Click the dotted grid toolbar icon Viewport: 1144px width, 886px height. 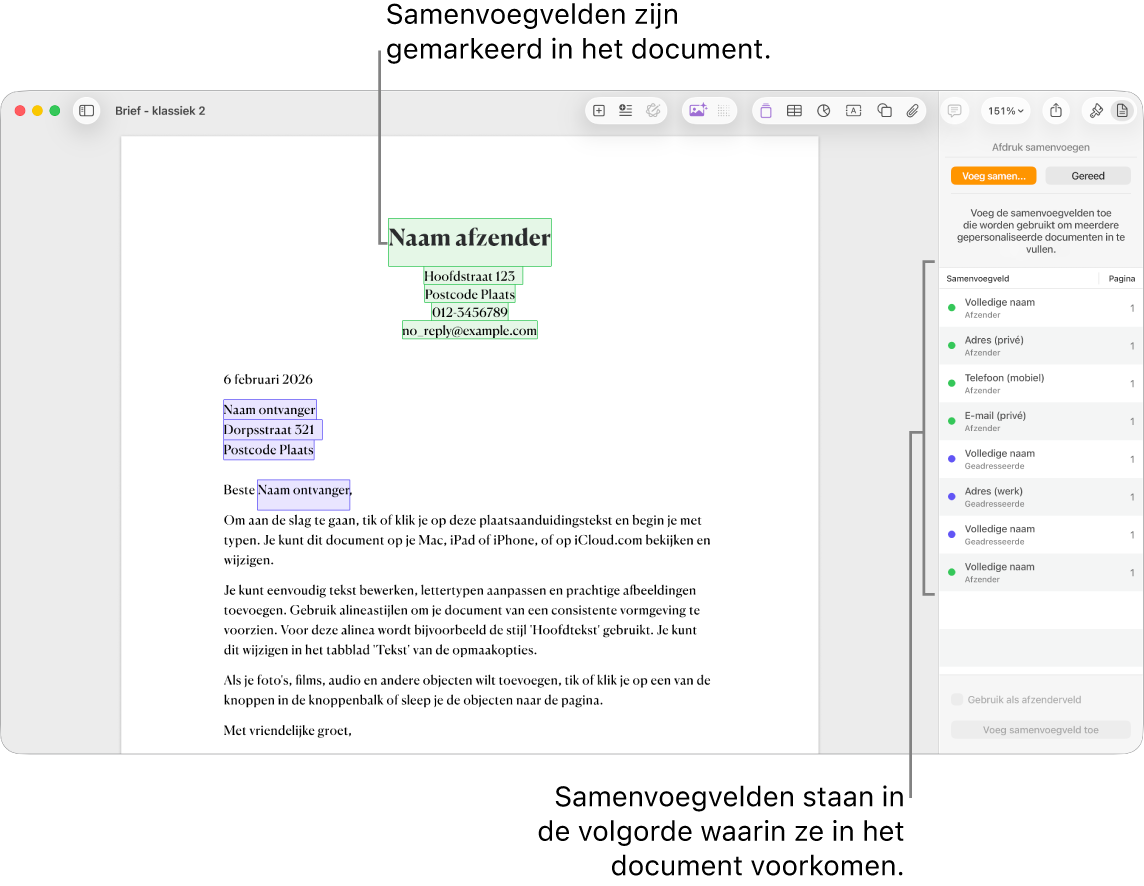click(723, 111)
